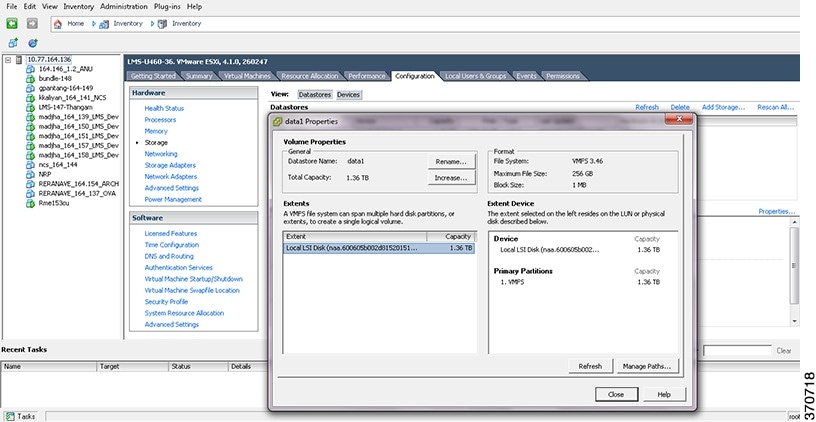The height and width of the screenshot is (422, 816).
Task: Open Health Status hardware link
Action: click(x=164, y=108)
